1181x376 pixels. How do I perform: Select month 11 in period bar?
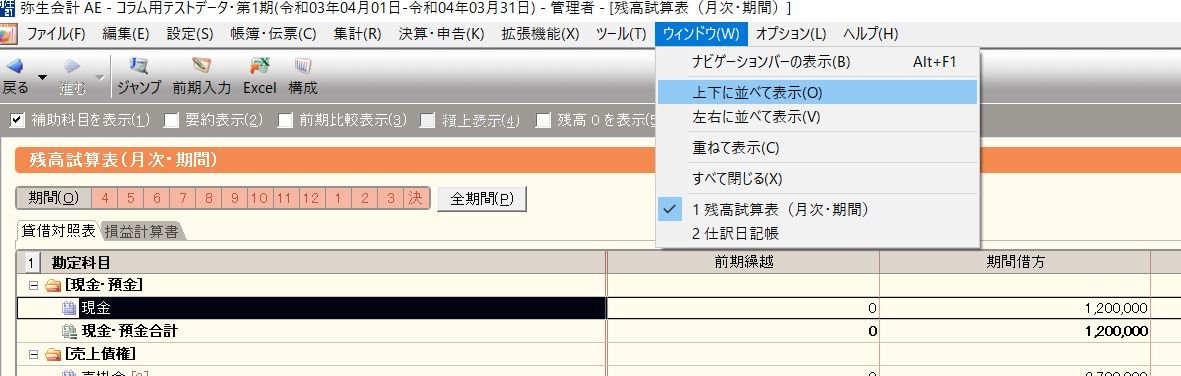click(284, 198)
